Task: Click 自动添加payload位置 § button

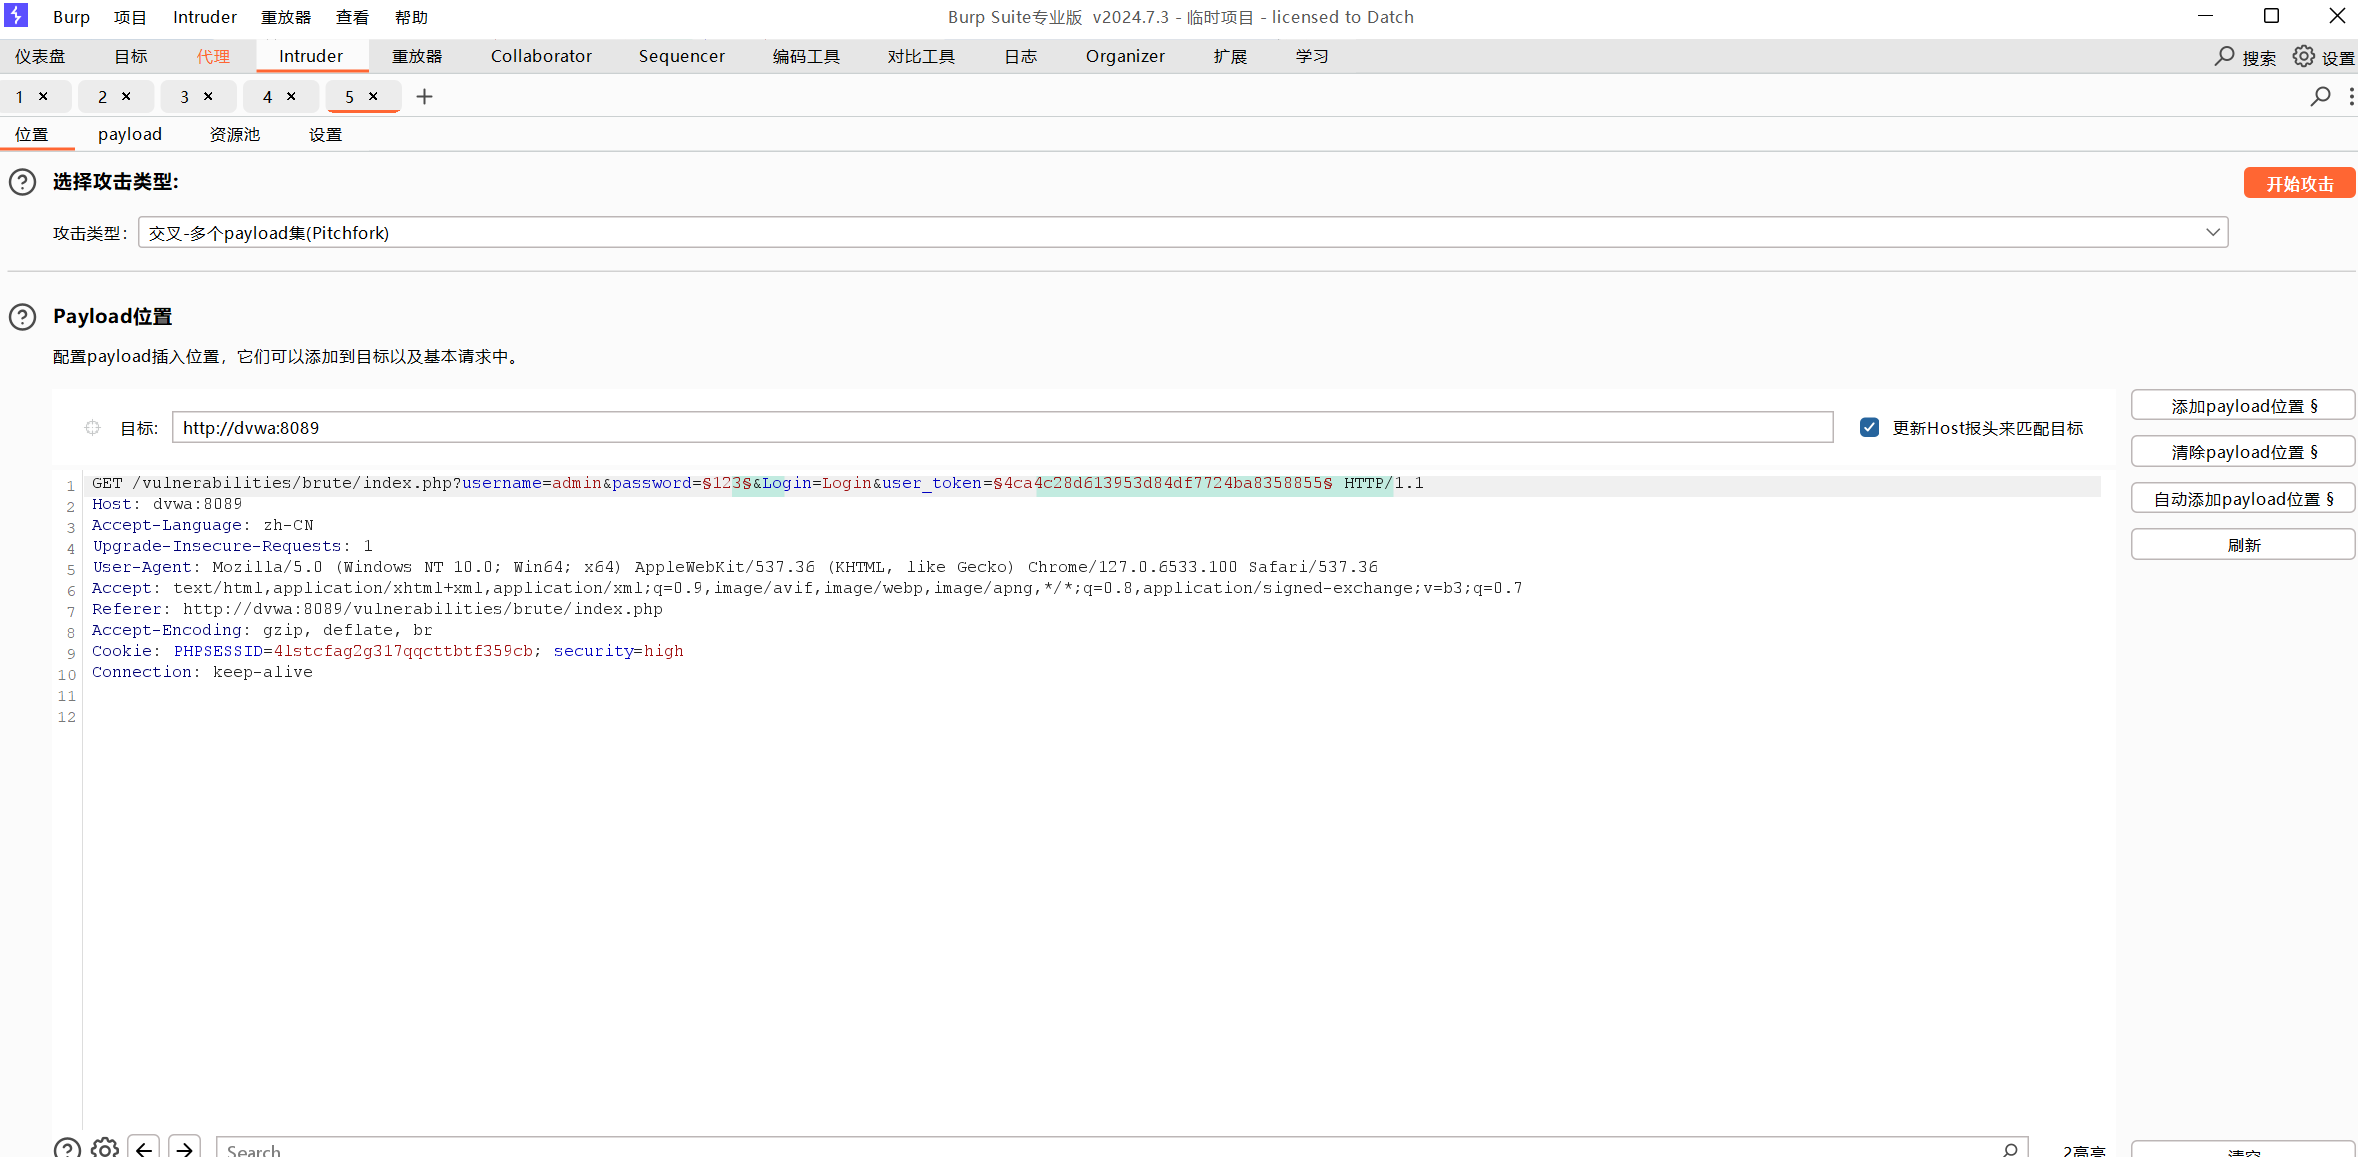Action: pyautogui.click(x=2243, y=498)
